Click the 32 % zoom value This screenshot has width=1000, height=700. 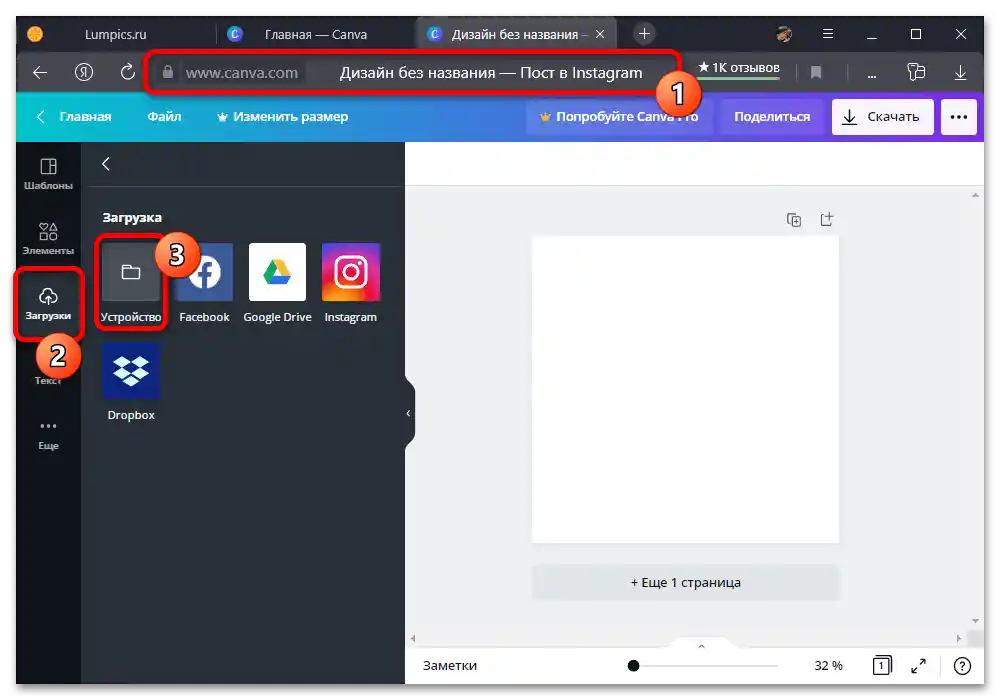tap(828, 666)
